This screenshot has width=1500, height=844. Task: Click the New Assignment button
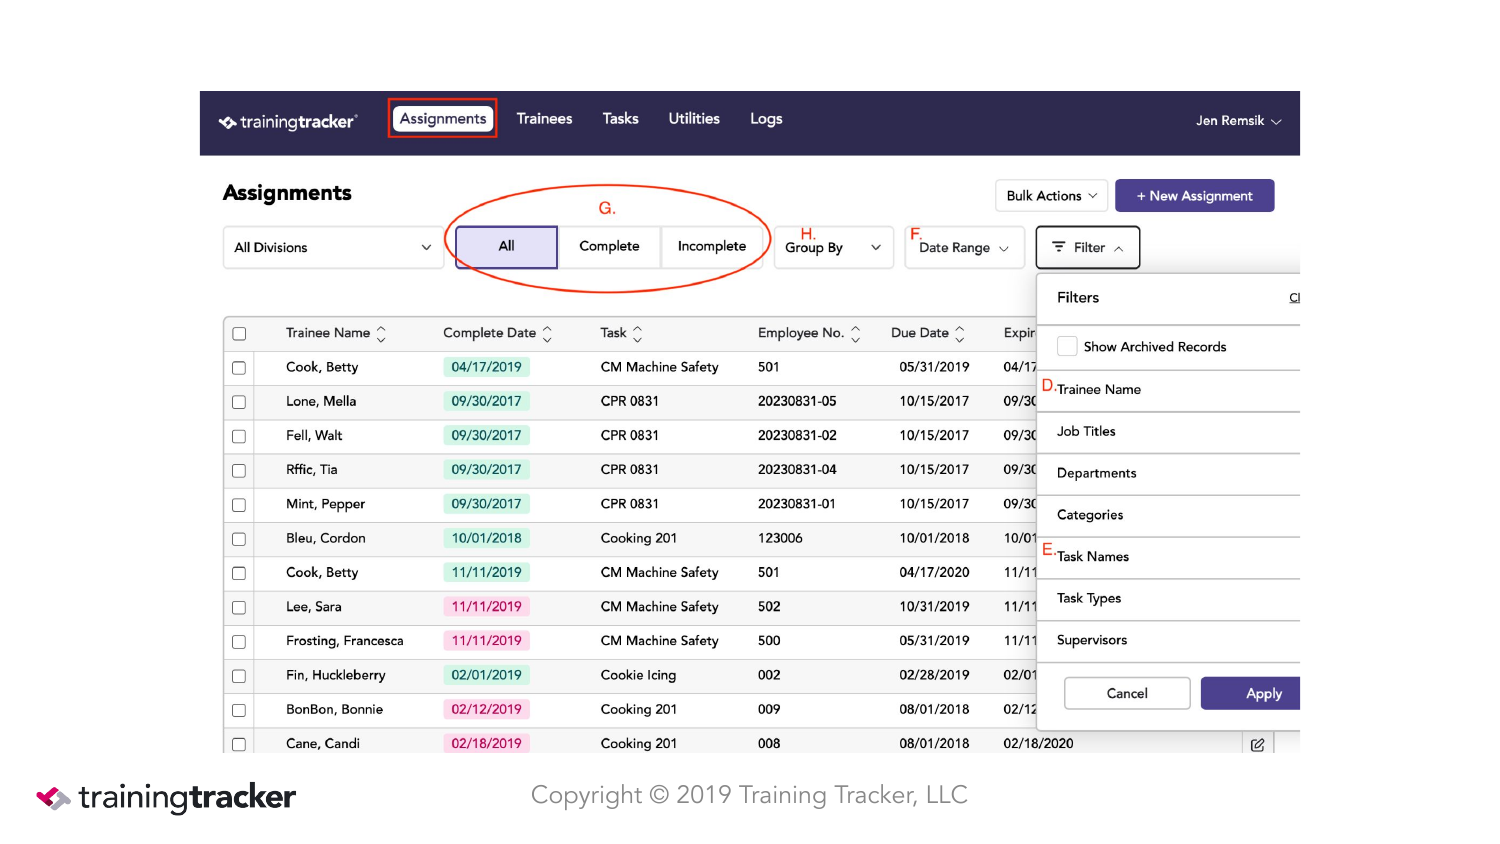[x=1194, y=196]
